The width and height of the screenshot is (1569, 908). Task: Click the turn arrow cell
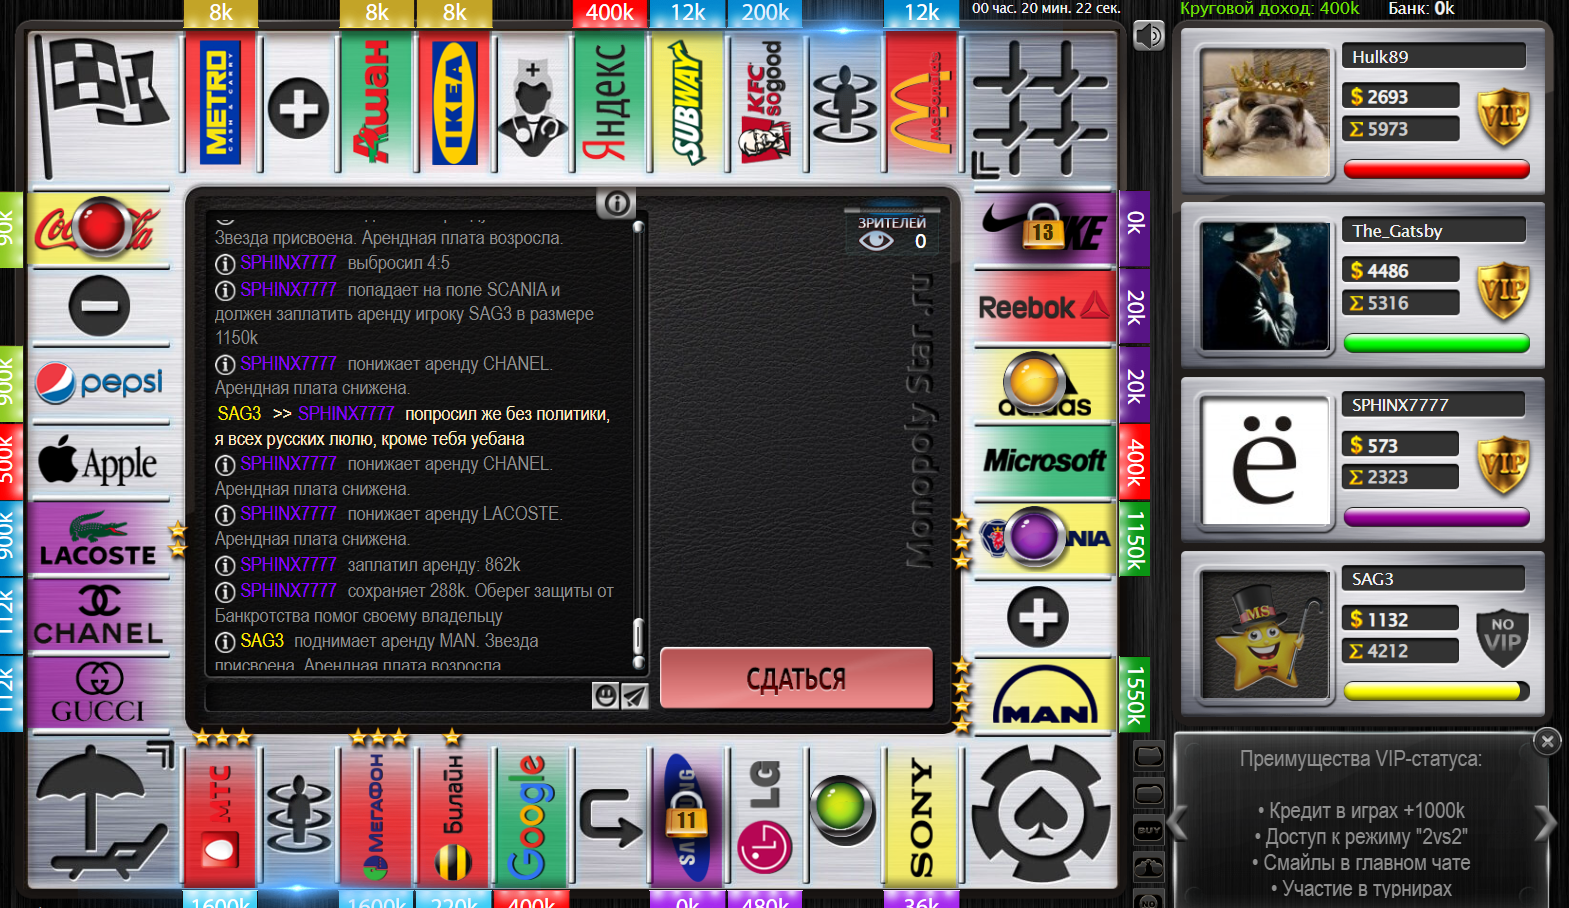point(609,815)
